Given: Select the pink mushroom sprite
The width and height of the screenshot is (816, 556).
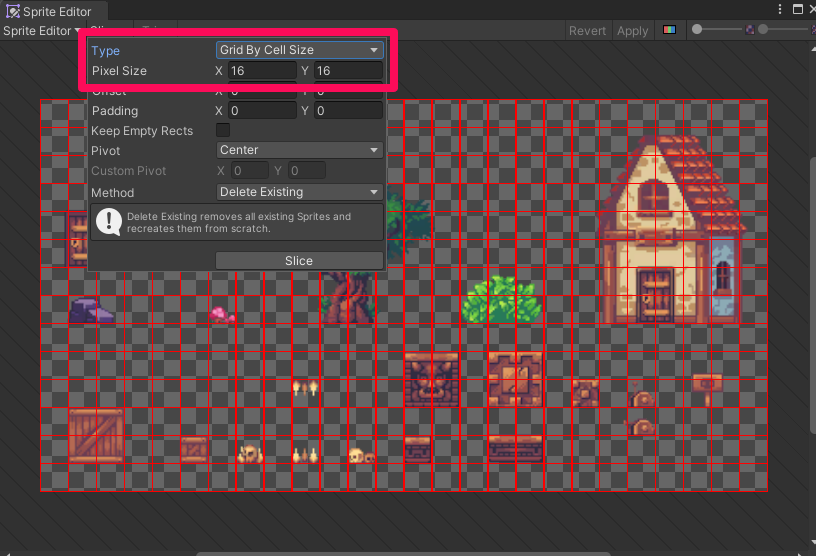Looking at the screenshot, I should tap(222, 315).
